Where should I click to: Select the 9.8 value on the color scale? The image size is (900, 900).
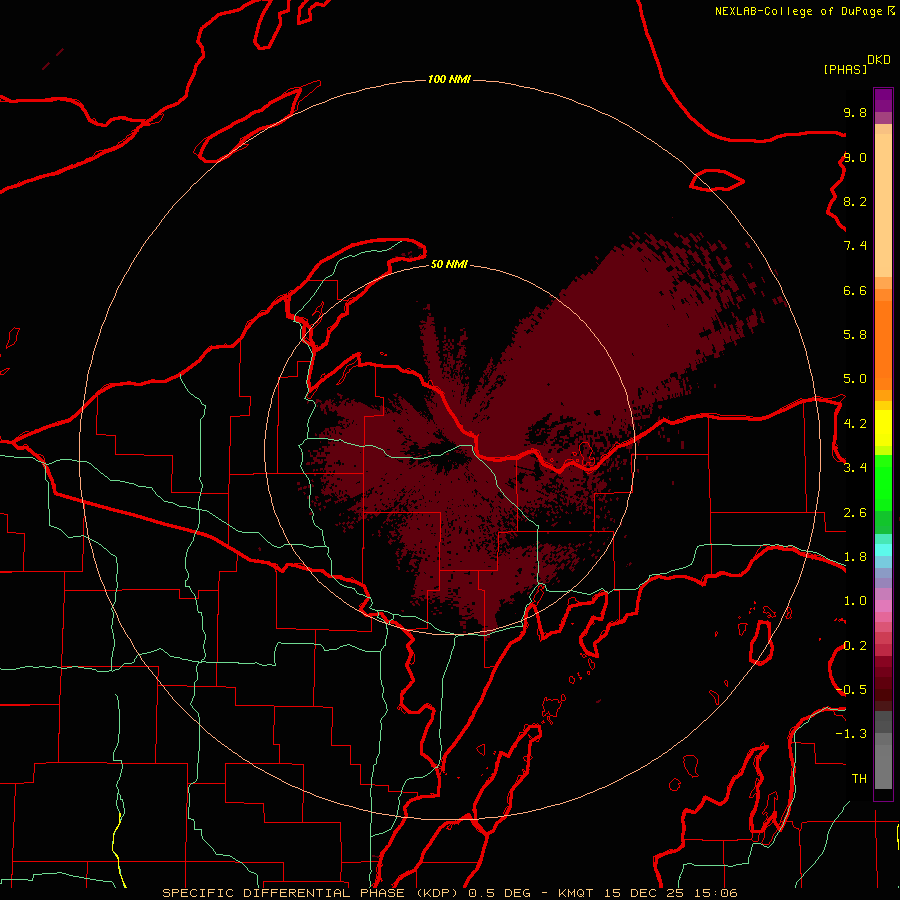(x=855, y=112)
